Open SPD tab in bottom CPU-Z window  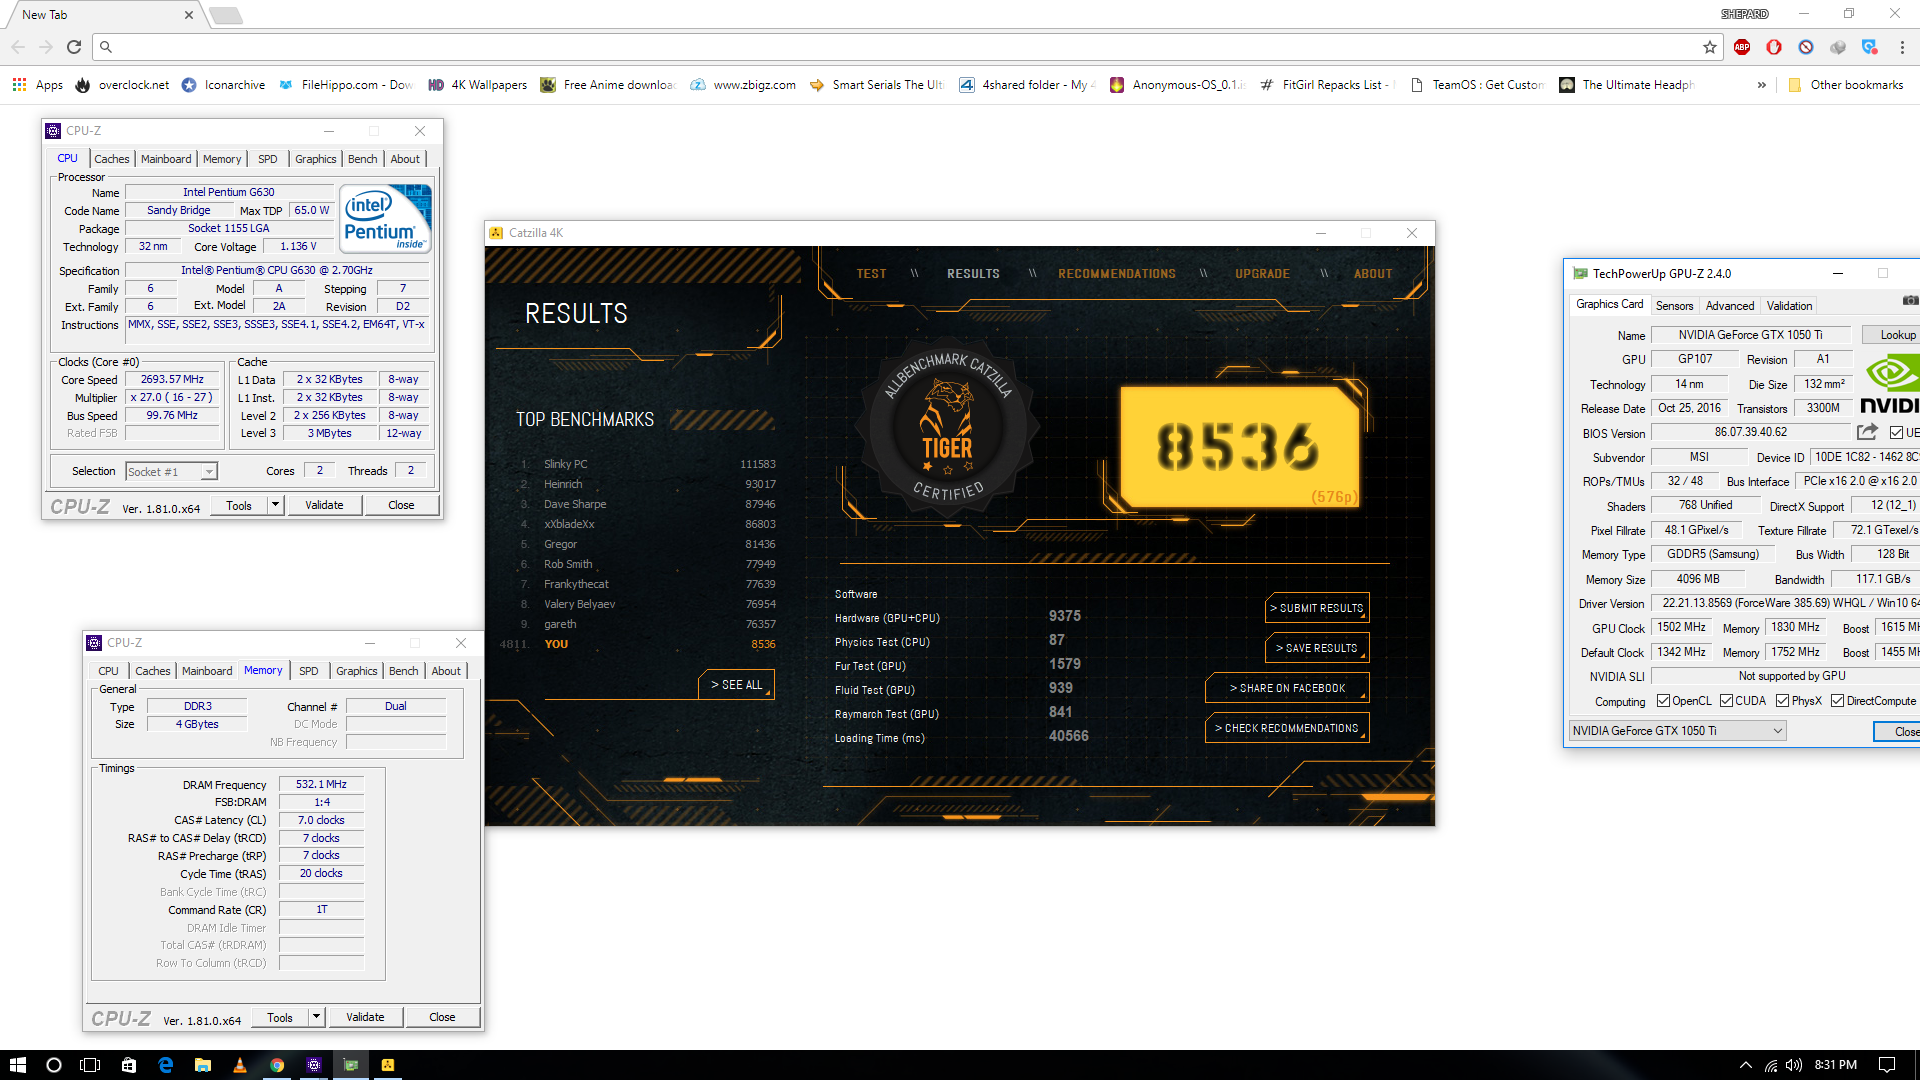(x=309, y=671)
